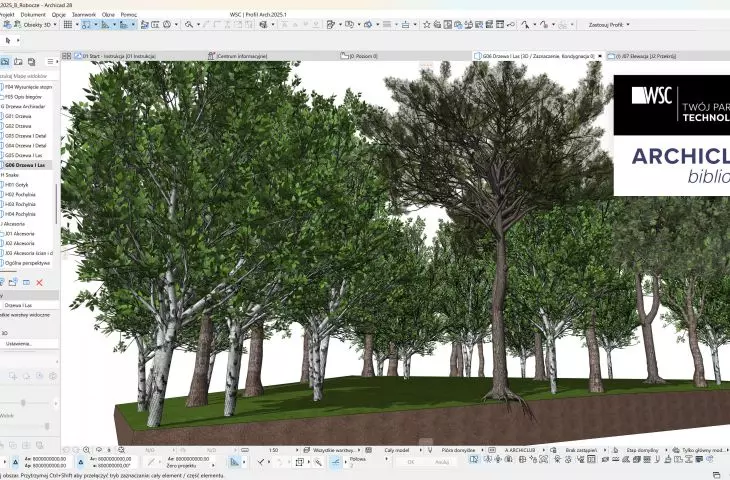Click the trace reference toolbar icon
The image size is (730, 480).
coord(145,25)
